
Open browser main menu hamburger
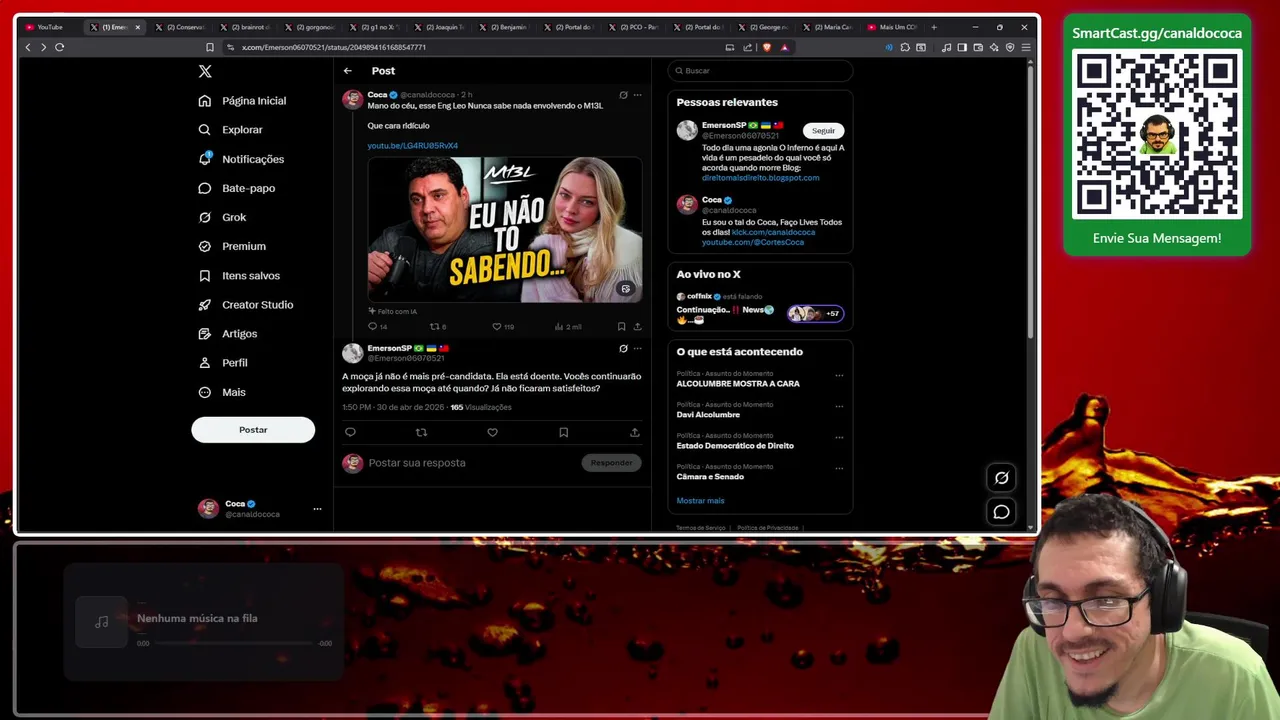pos(1026,47)
